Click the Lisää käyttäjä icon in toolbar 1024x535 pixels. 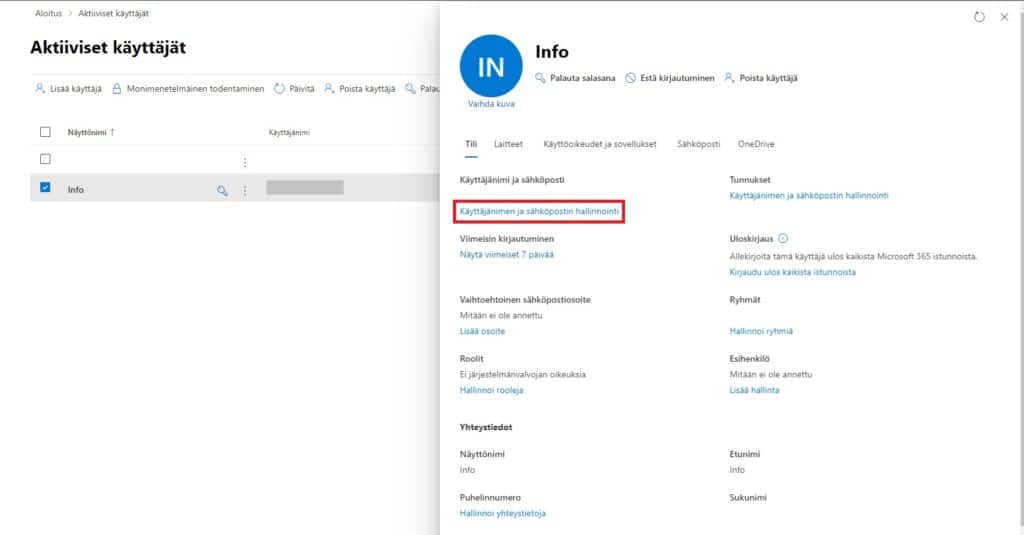pyautogui.click(x=40, y=89)
